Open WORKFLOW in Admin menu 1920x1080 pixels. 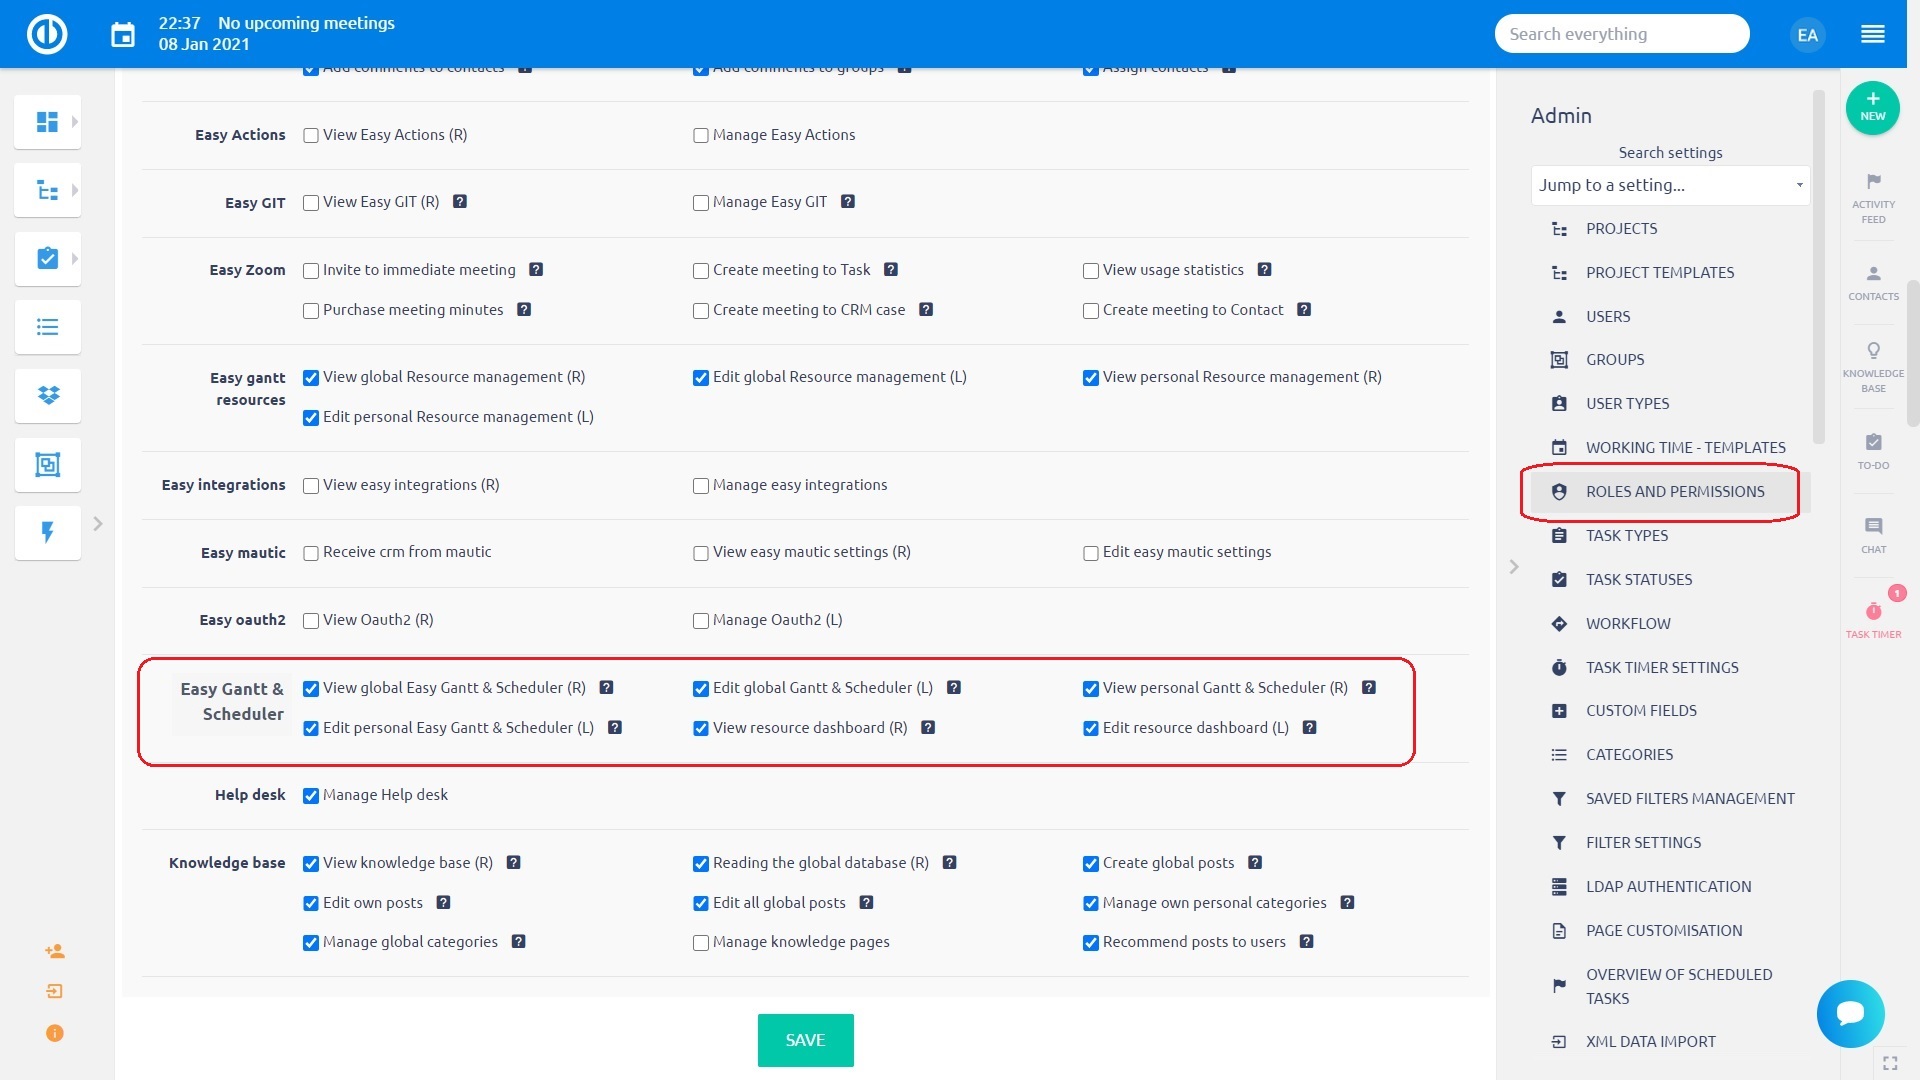pos(1628,624)
